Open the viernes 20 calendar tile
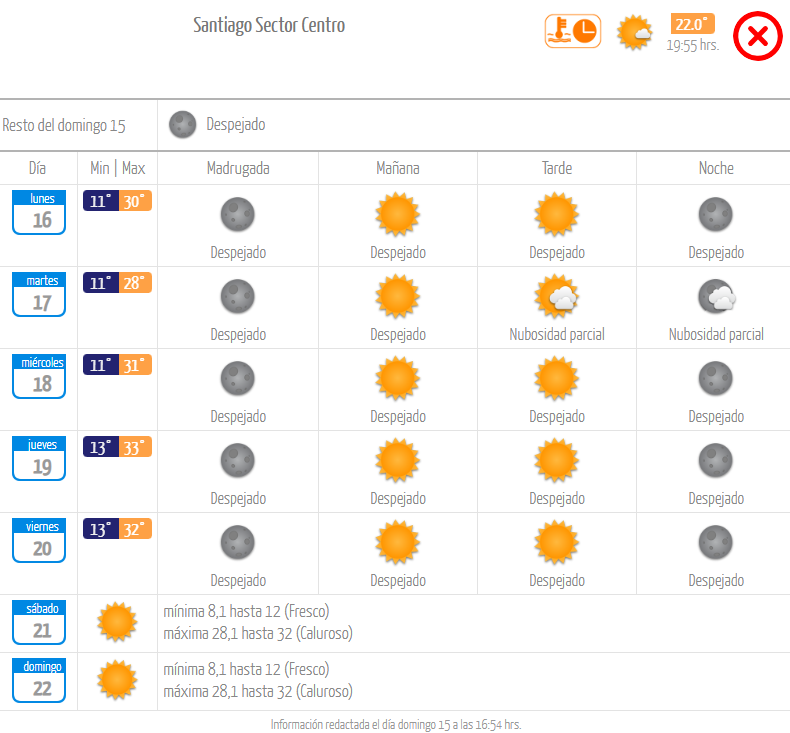The width and height of the screenshot is (790, 733). 39,540
